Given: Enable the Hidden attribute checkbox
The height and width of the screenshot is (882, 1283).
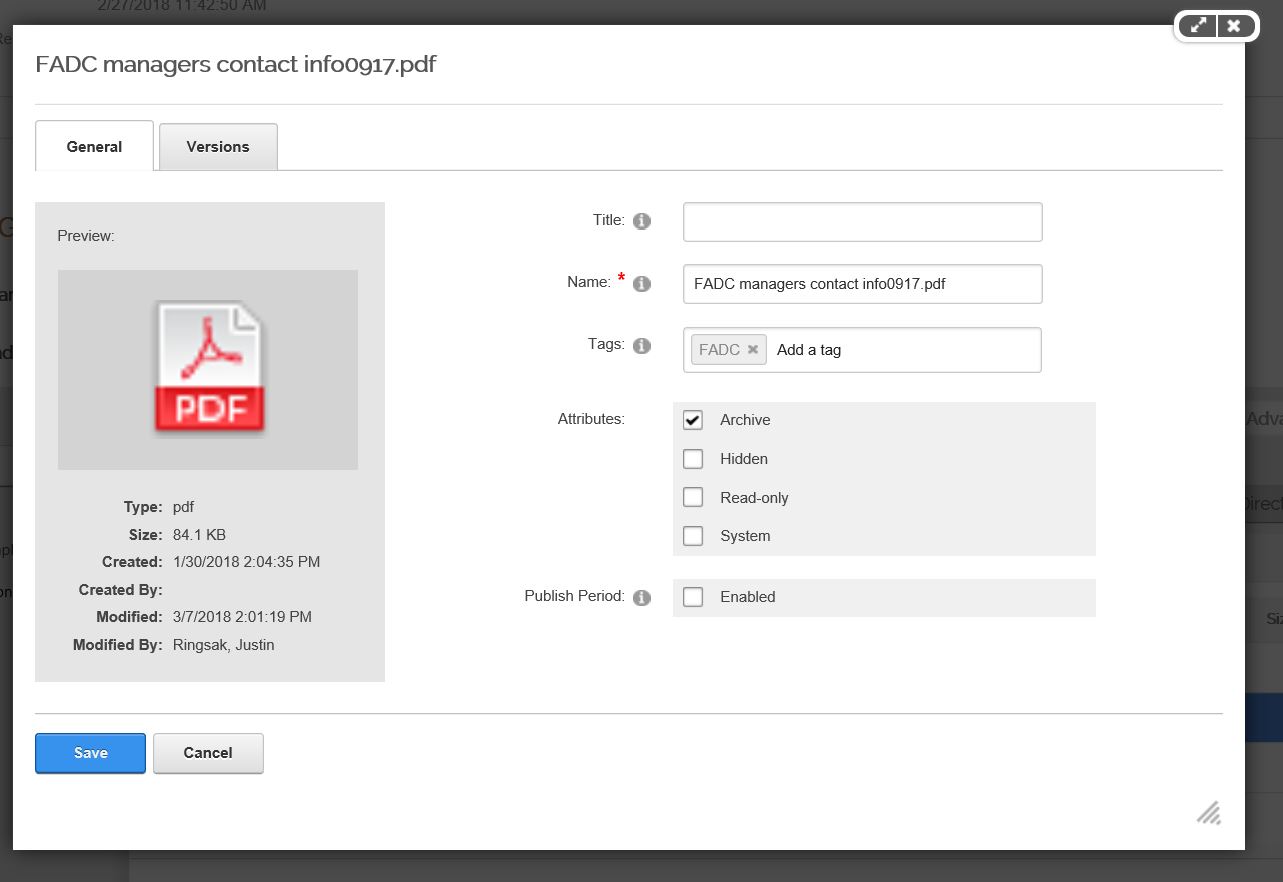Looking at the screenshot, I should [693, 459].
